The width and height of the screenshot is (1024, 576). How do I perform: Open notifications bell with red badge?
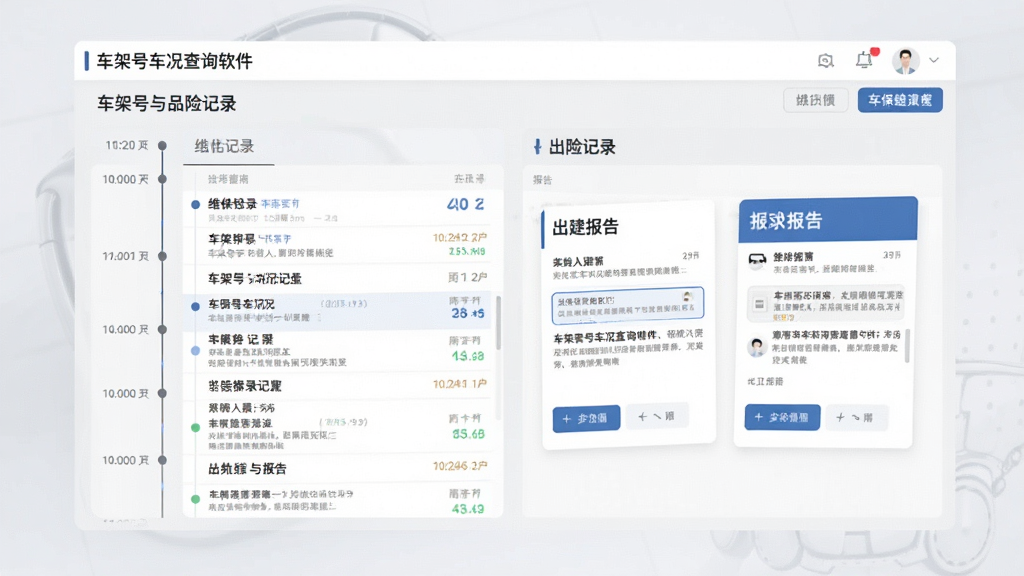point(865,59)
